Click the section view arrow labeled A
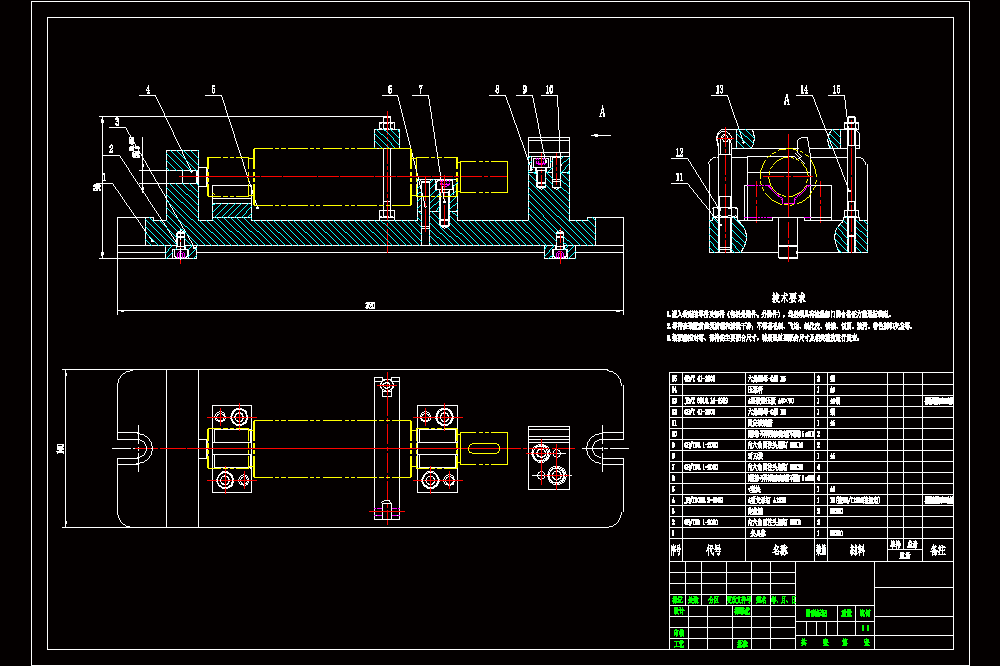Image resolution: width=1000 pixels, height=666 pixels. (x=601, y=135)
